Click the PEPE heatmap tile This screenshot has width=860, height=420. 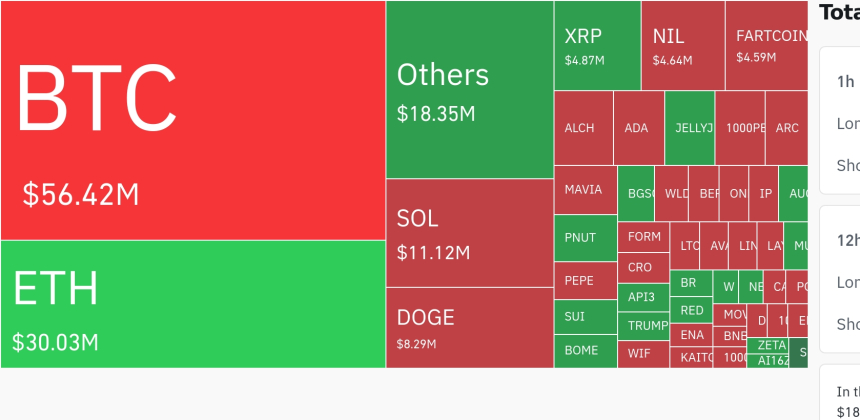(x=585, y=280)
